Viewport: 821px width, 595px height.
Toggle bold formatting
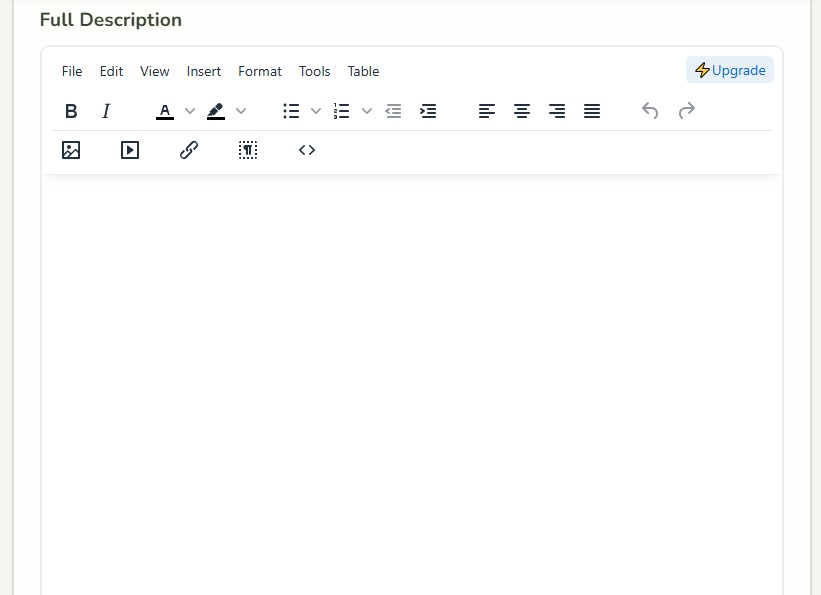71,111
